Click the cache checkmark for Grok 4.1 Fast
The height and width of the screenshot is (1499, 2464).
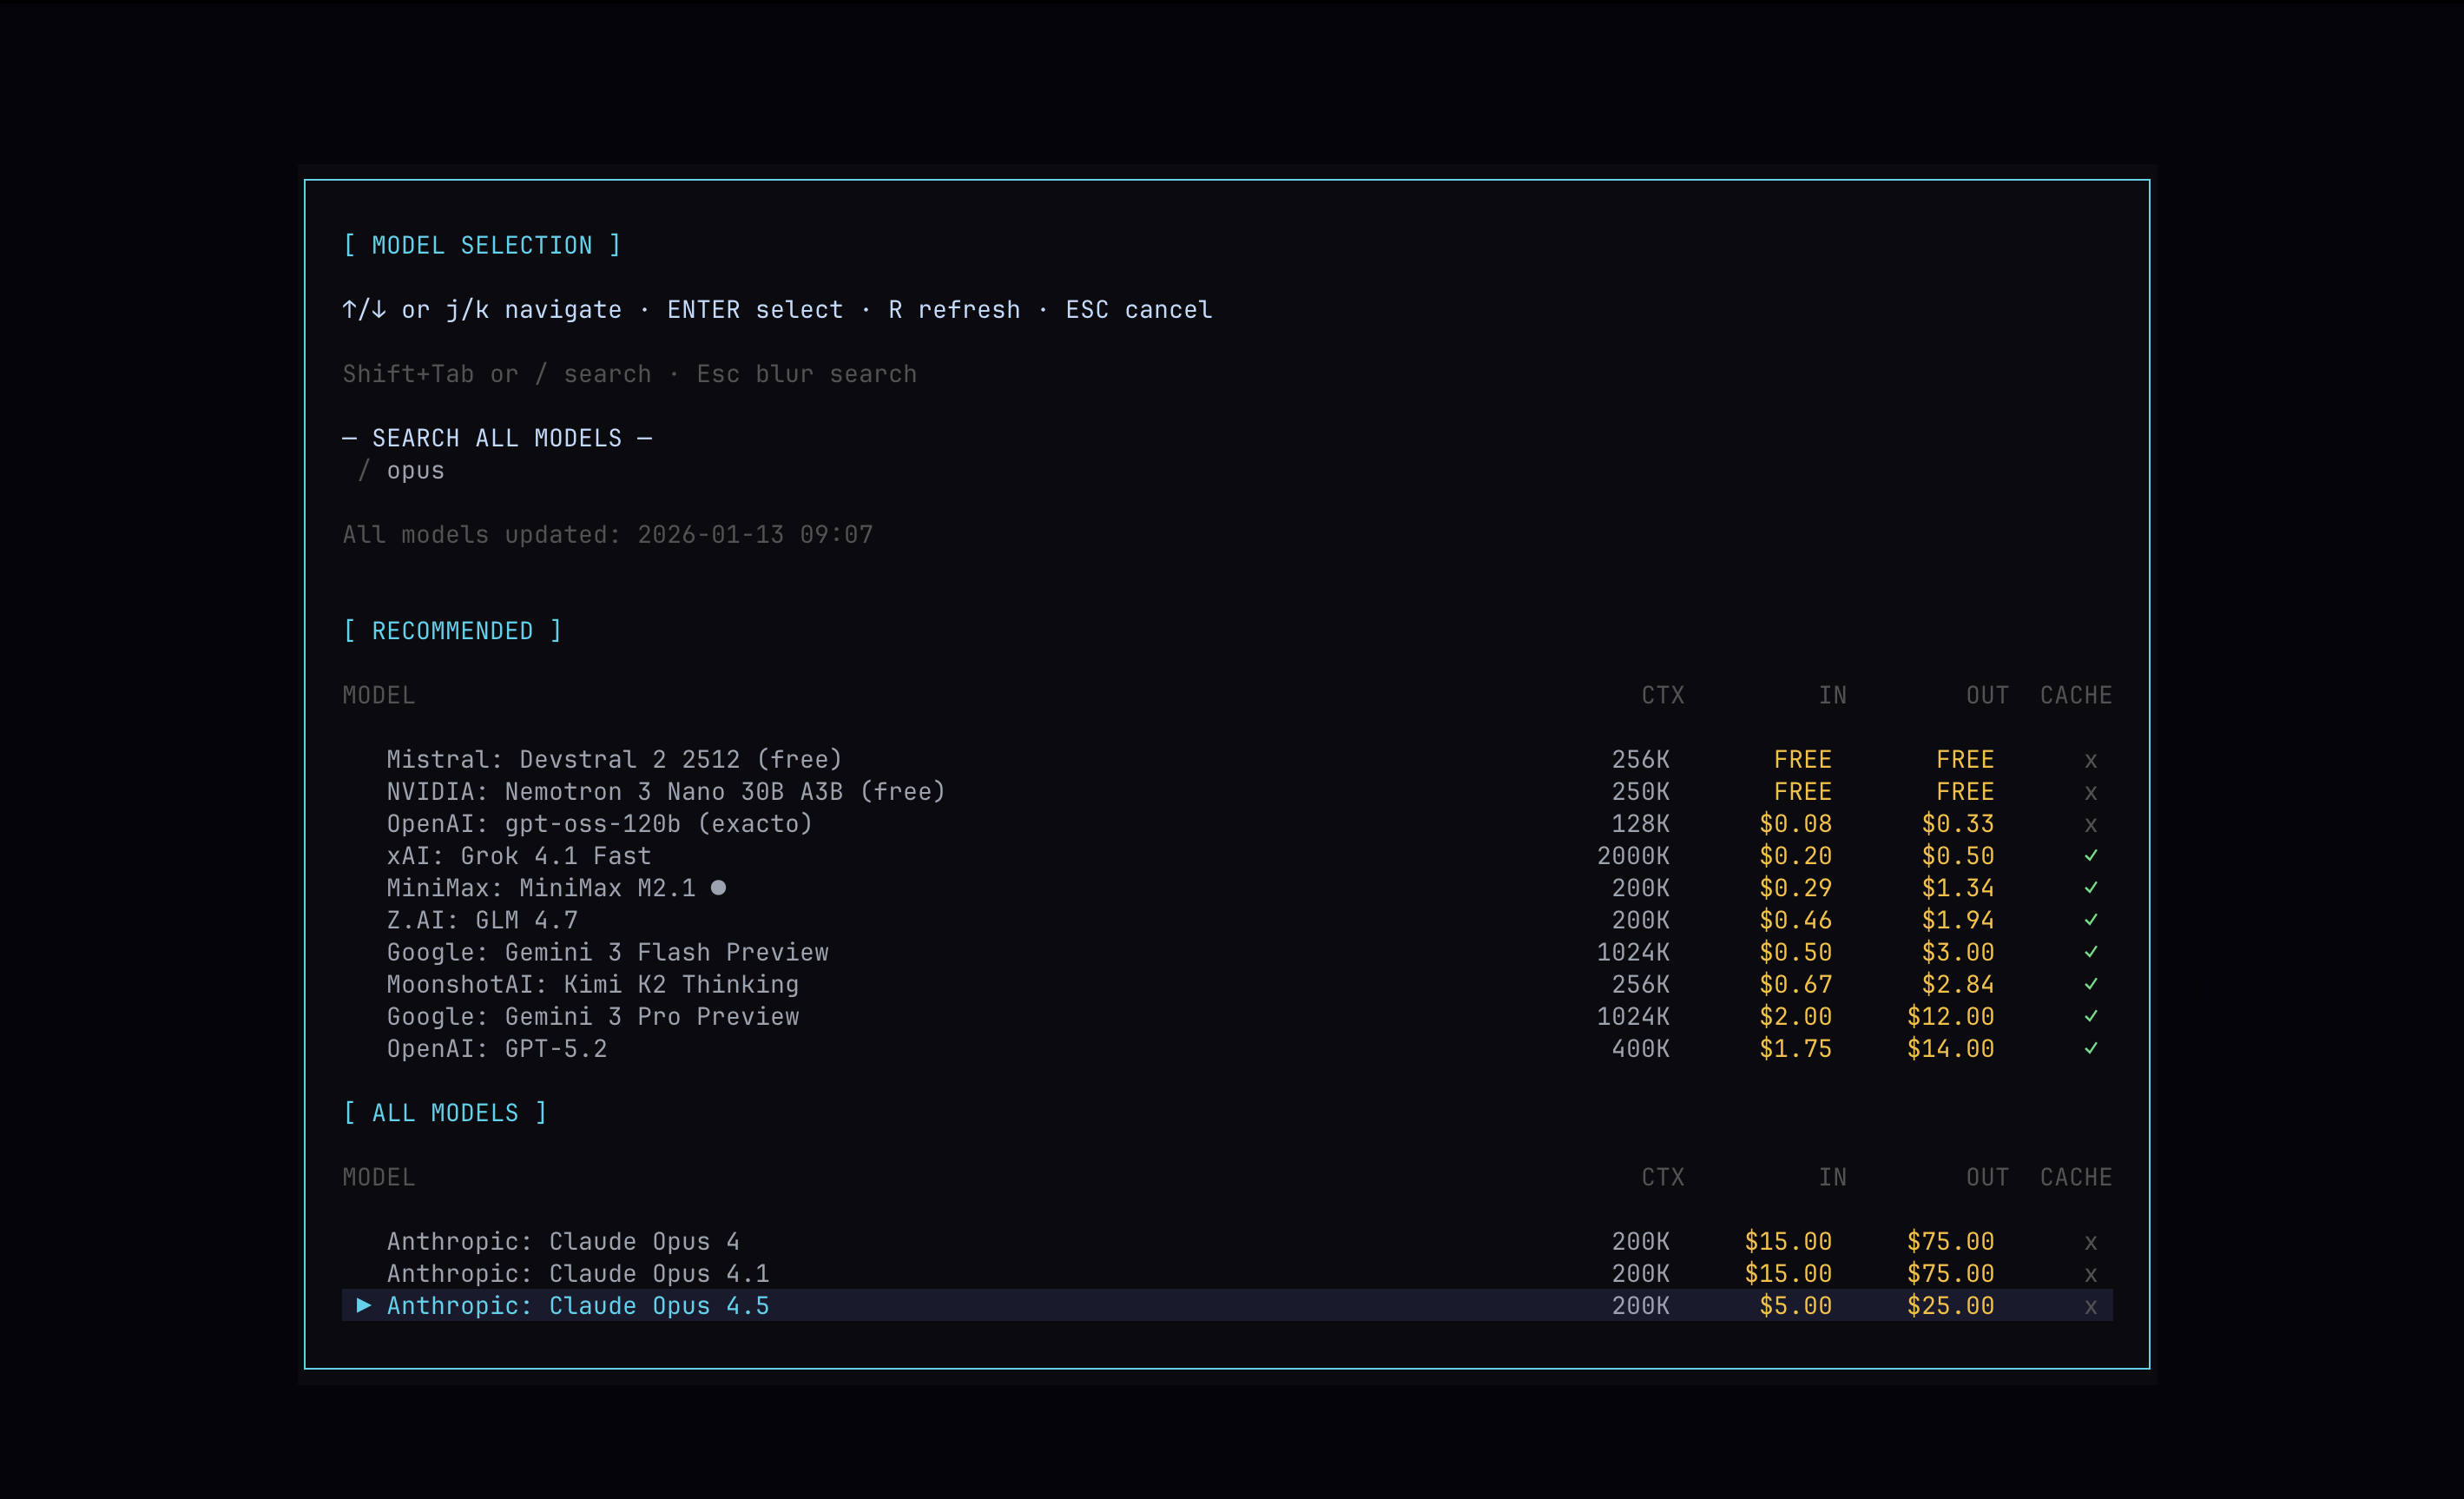point(2090,856)
